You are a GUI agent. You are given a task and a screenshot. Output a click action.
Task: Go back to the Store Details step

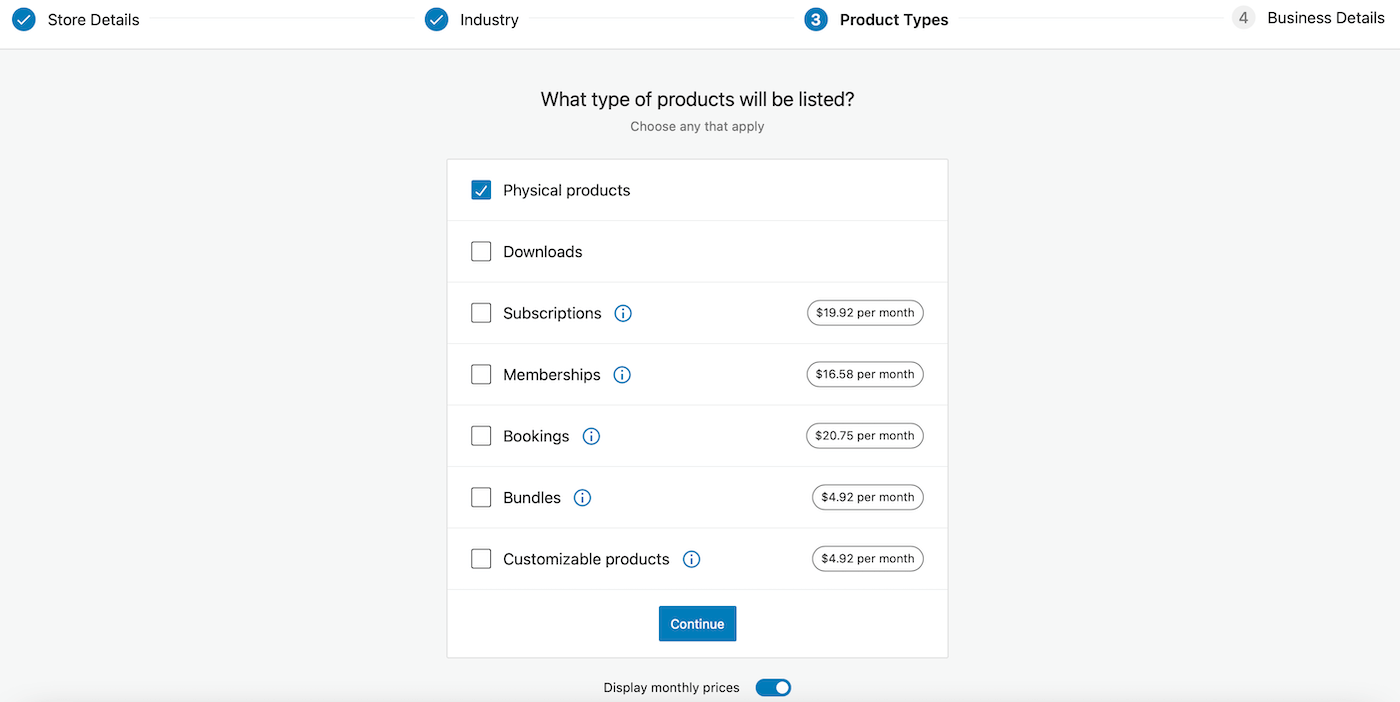[95, 19]
